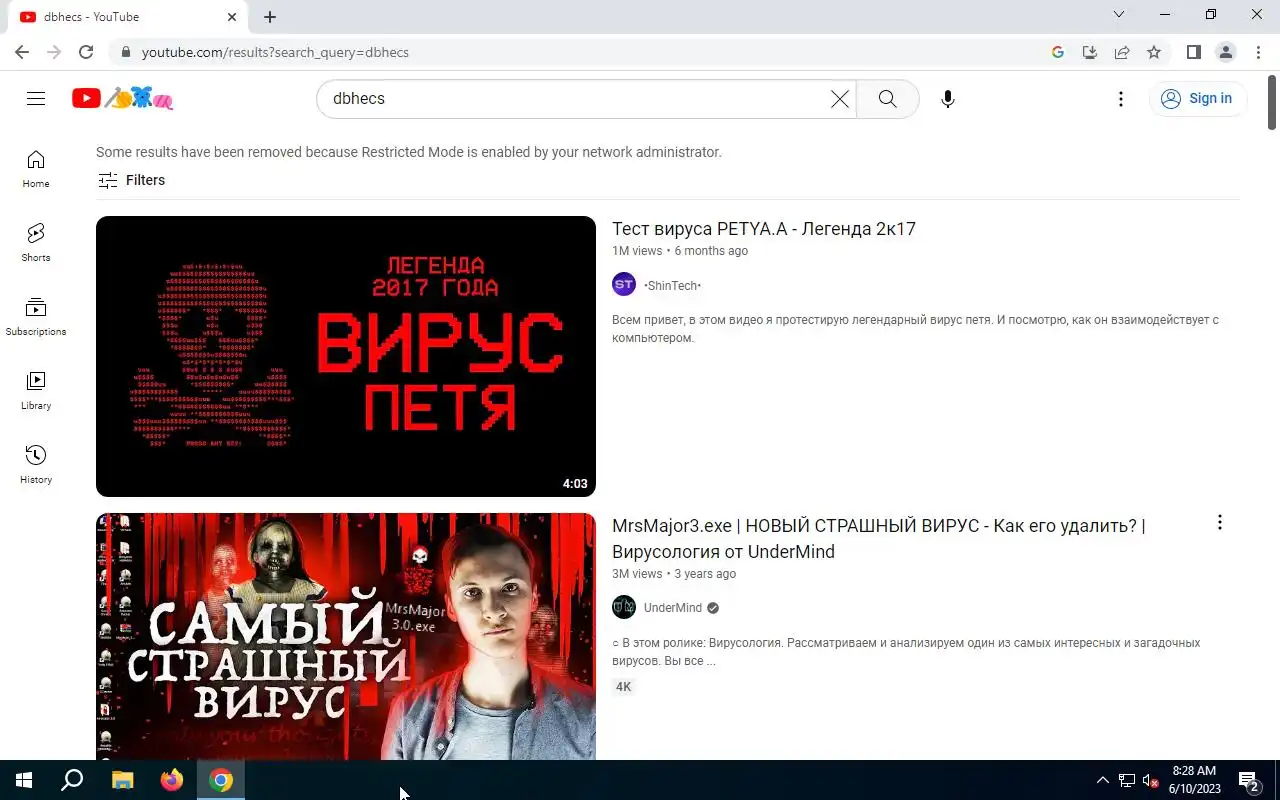Go forward in the browser
1280x800 pixels.
[x=54, y=52]
